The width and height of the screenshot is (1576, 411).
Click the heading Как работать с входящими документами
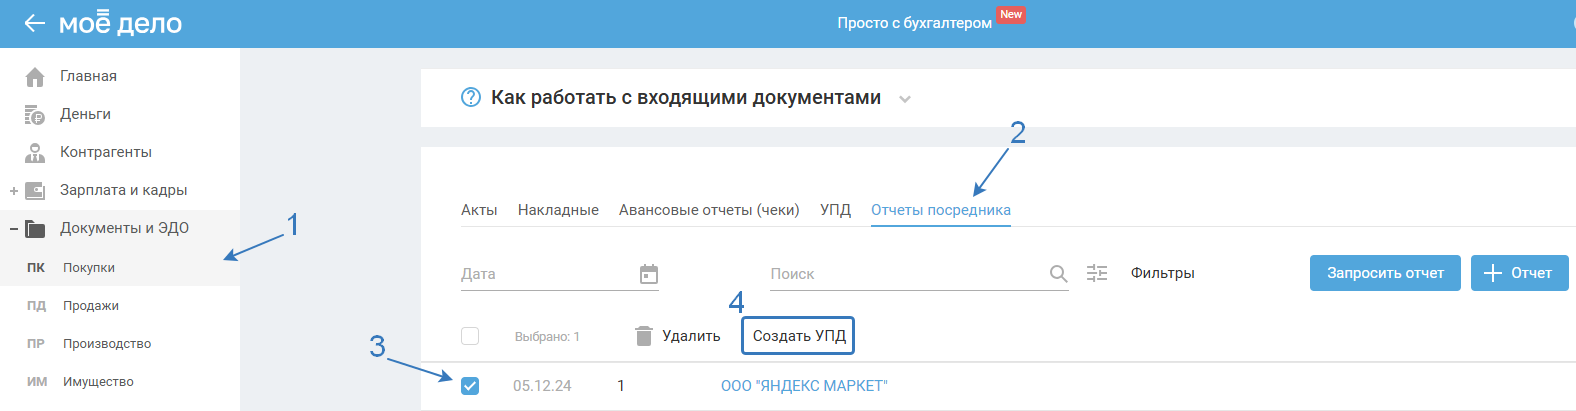(686, 97)
